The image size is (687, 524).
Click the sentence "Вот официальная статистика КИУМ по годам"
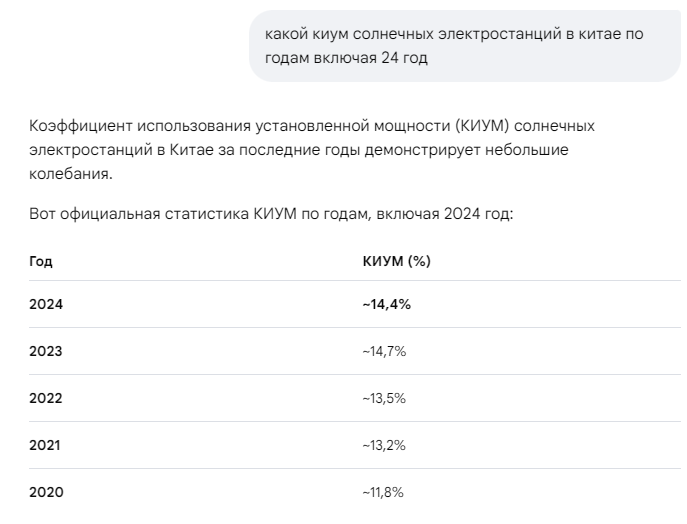(x=270, y=216)
